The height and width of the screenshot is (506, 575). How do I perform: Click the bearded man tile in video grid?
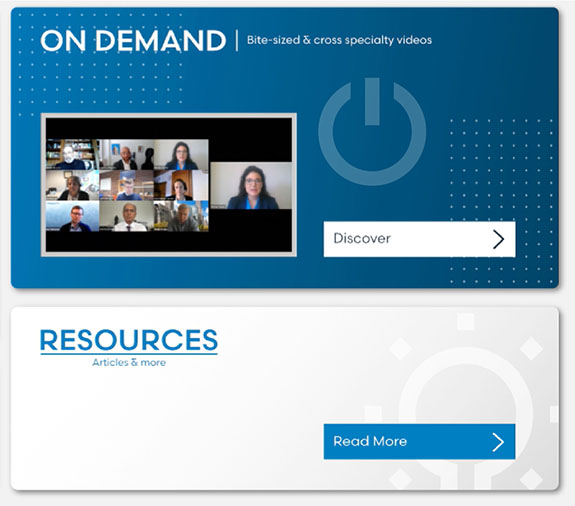[73, 154]
